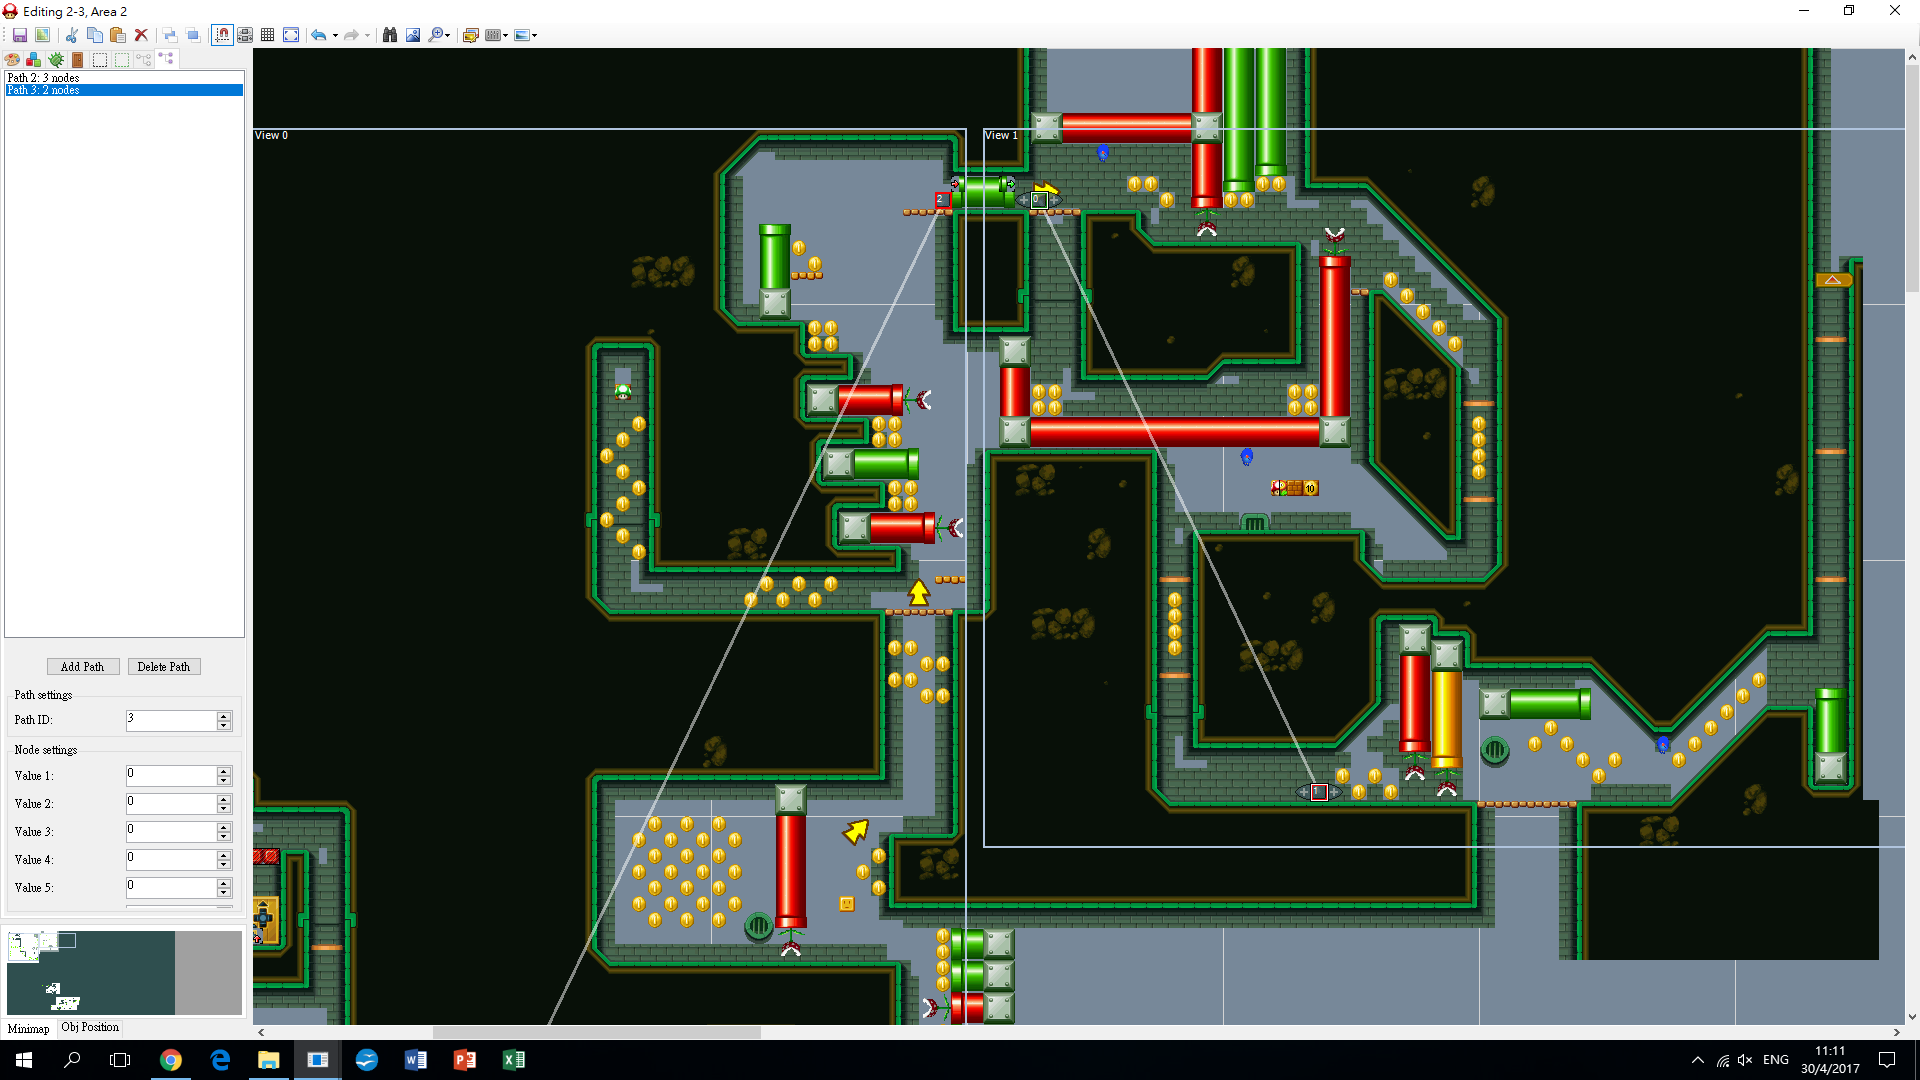Toggle the grid display
Screen dimensions: 1920x1080
tap(268, 35)
